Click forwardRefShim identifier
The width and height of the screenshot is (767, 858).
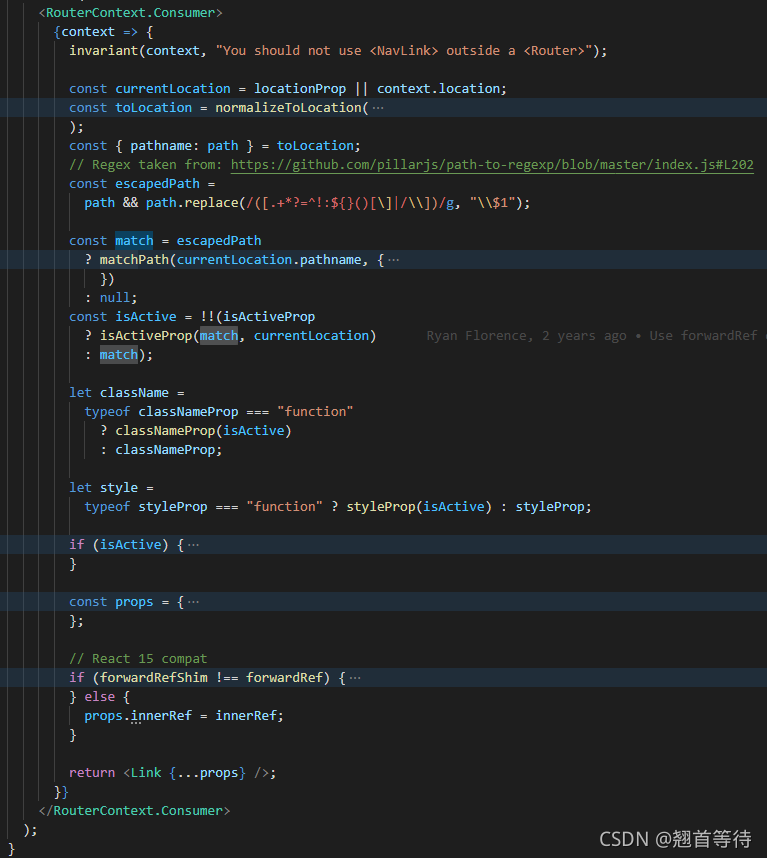(154, 678)
